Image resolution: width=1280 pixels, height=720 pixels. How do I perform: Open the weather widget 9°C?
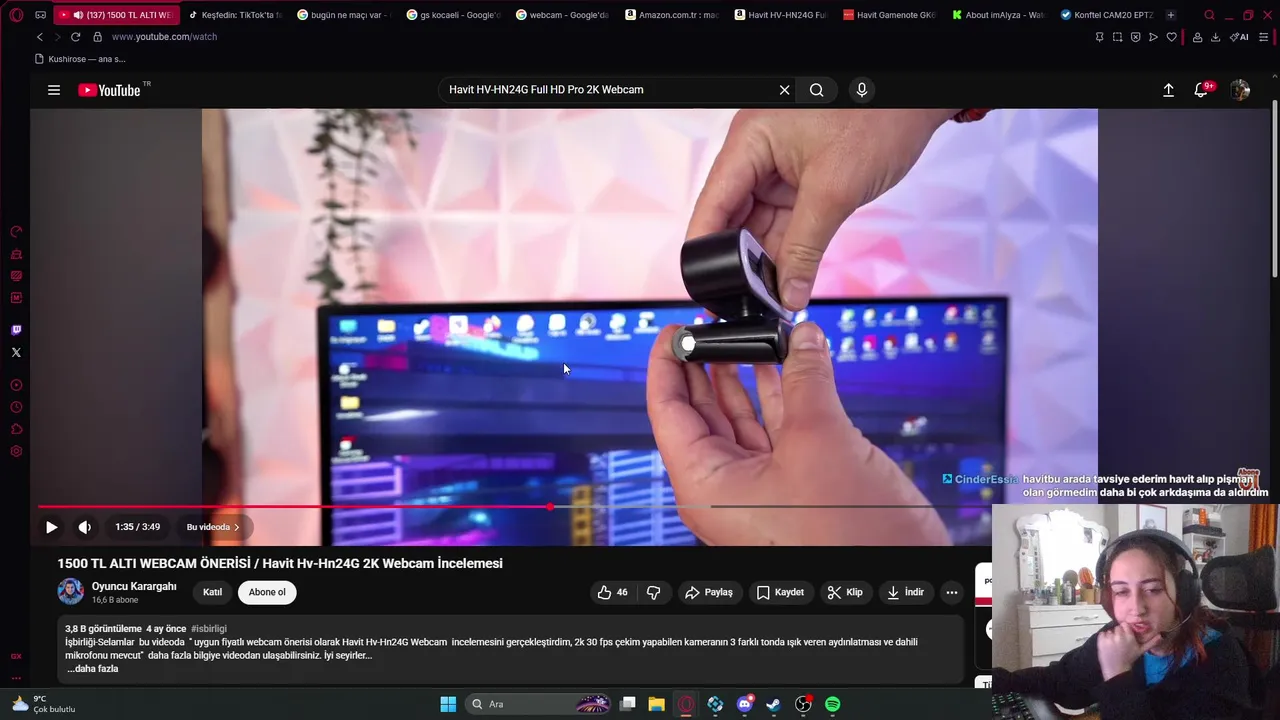pyautogui.click(x=43, y=704)
